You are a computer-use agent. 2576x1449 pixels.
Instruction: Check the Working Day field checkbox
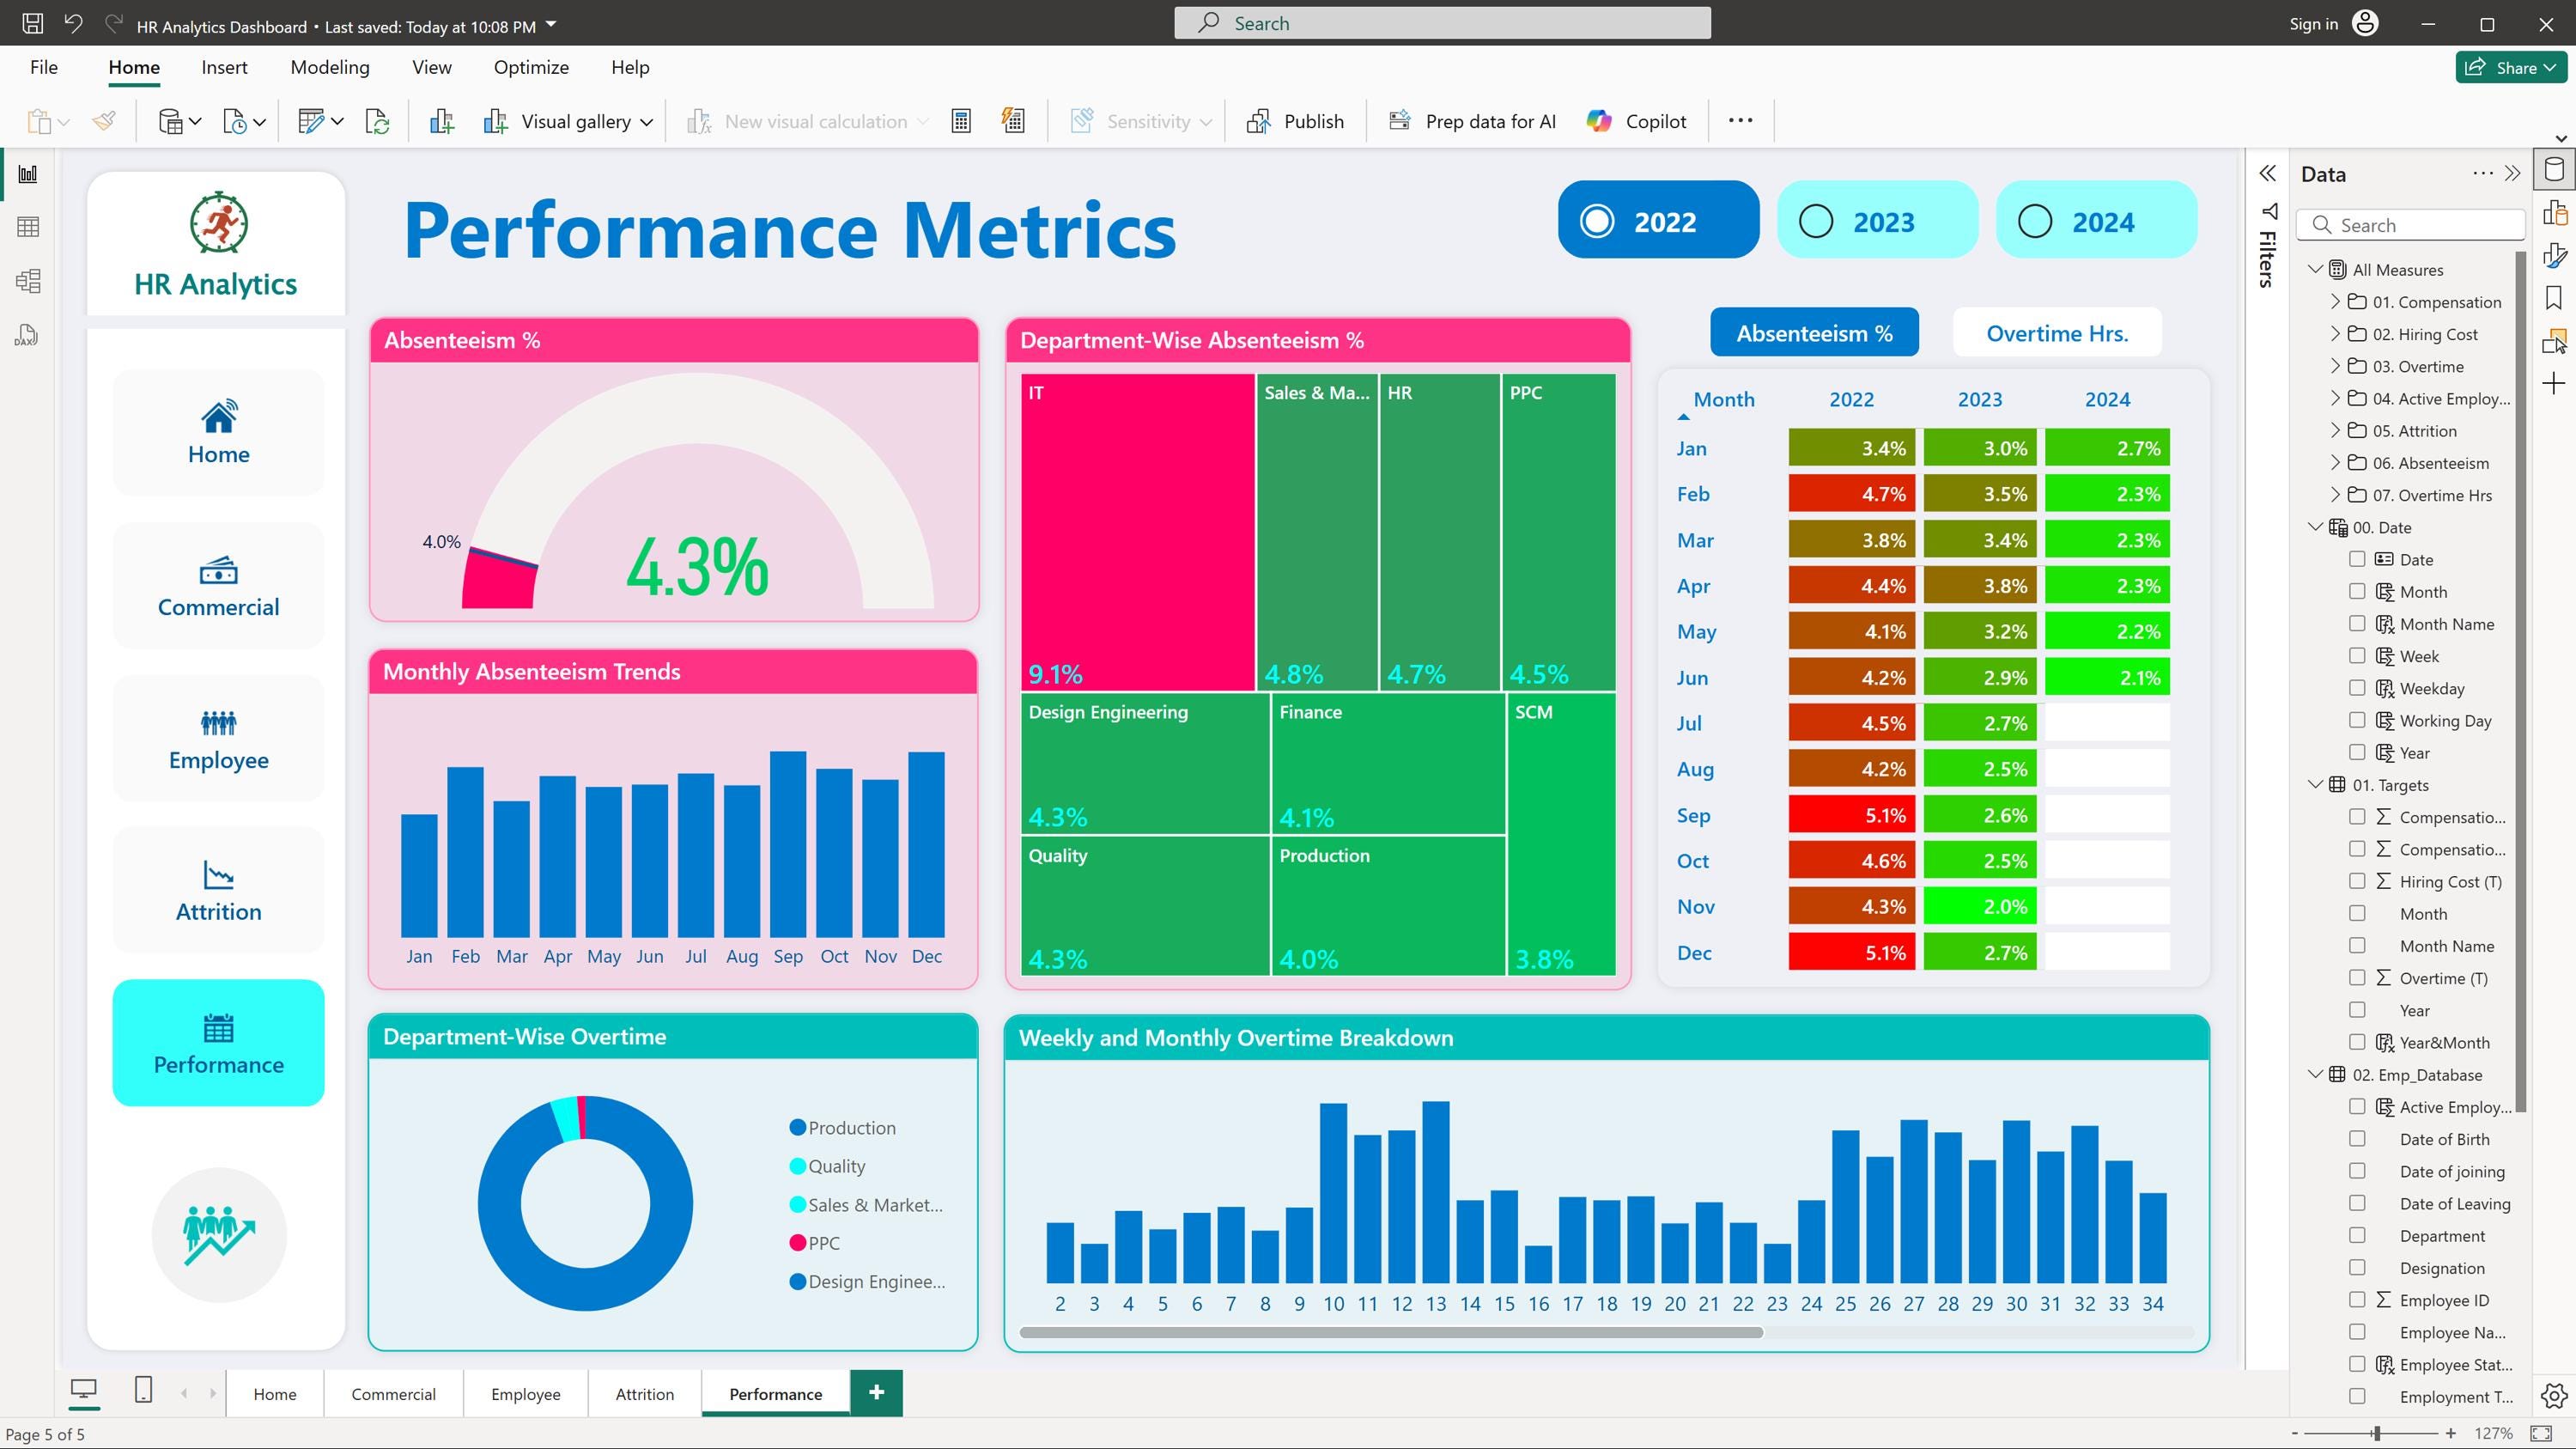click(2357, 720)
